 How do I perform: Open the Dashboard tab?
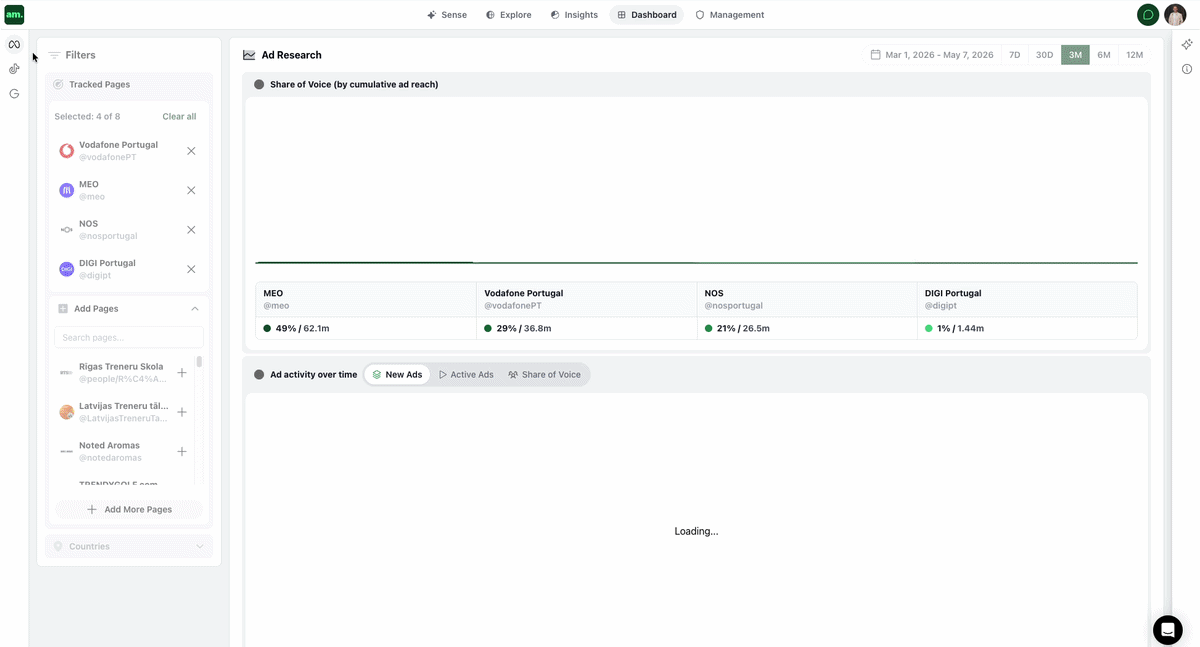647,15
